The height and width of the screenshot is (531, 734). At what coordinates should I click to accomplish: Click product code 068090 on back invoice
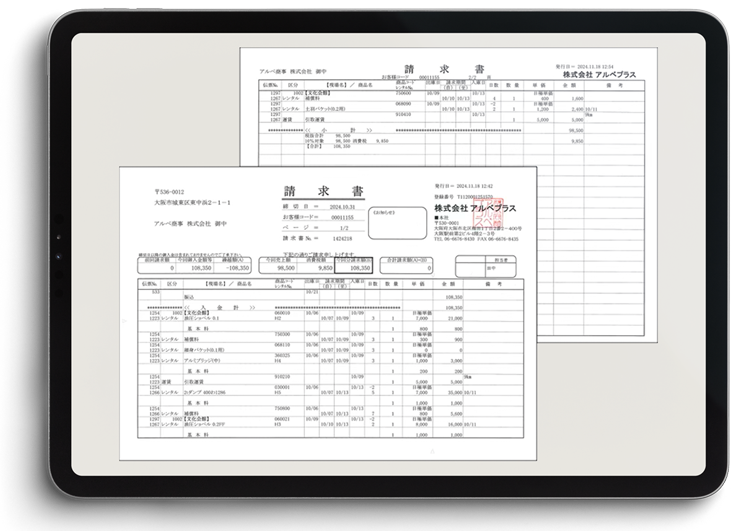tap(403, 103)
